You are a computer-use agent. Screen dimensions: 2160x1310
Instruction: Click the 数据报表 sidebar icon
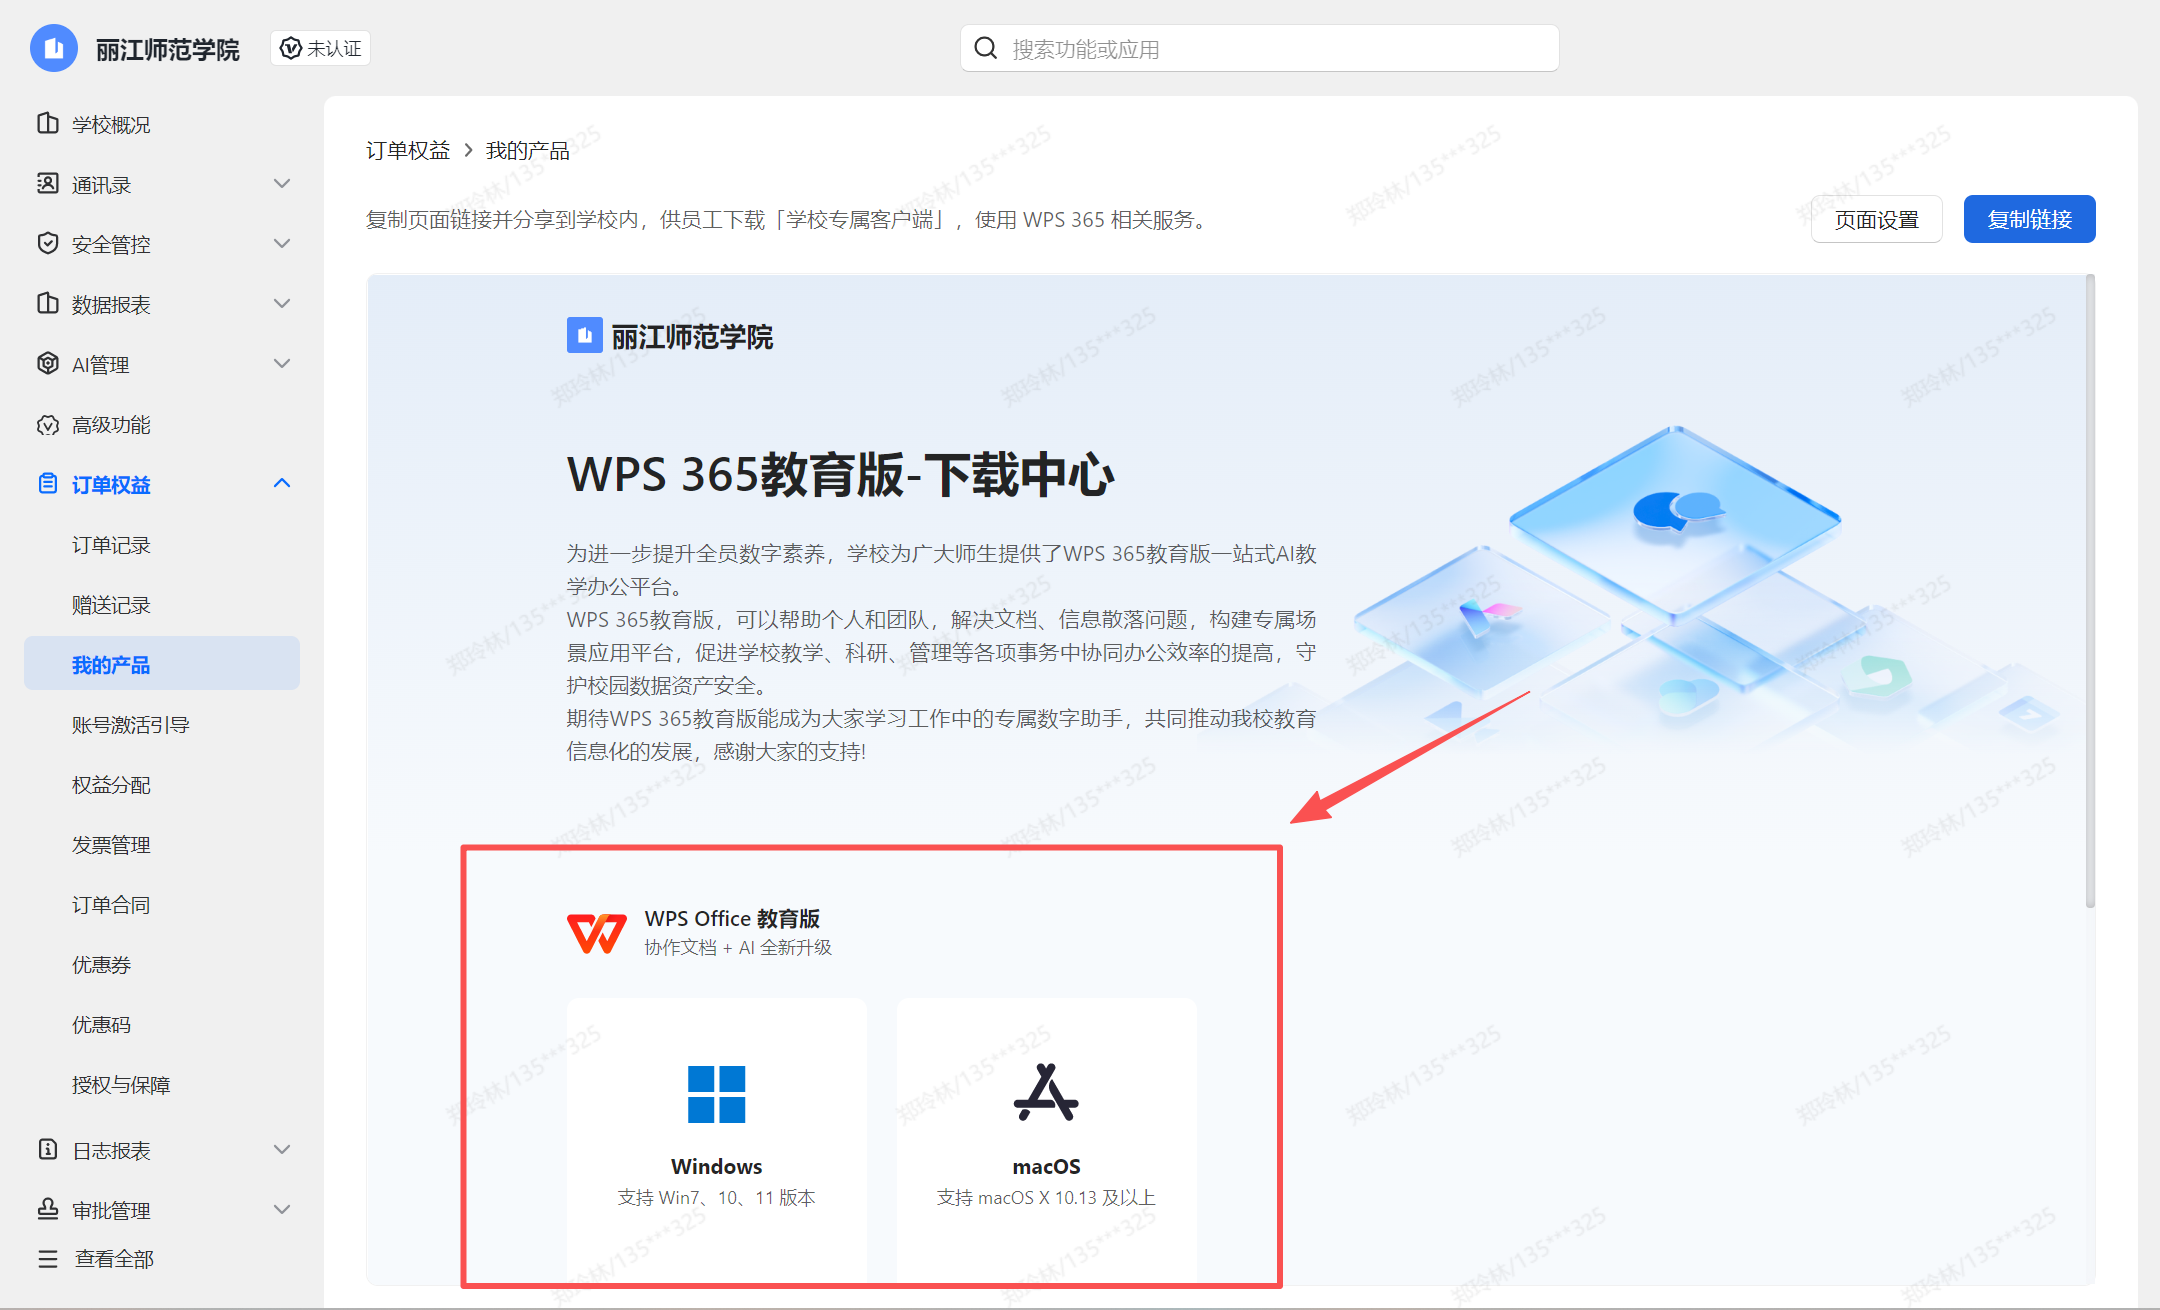pyautogui.click(x=47, y=303)
